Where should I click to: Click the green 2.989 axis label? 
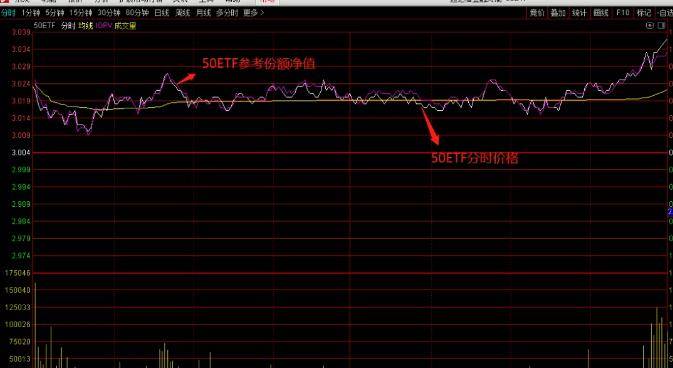point(21,204)
